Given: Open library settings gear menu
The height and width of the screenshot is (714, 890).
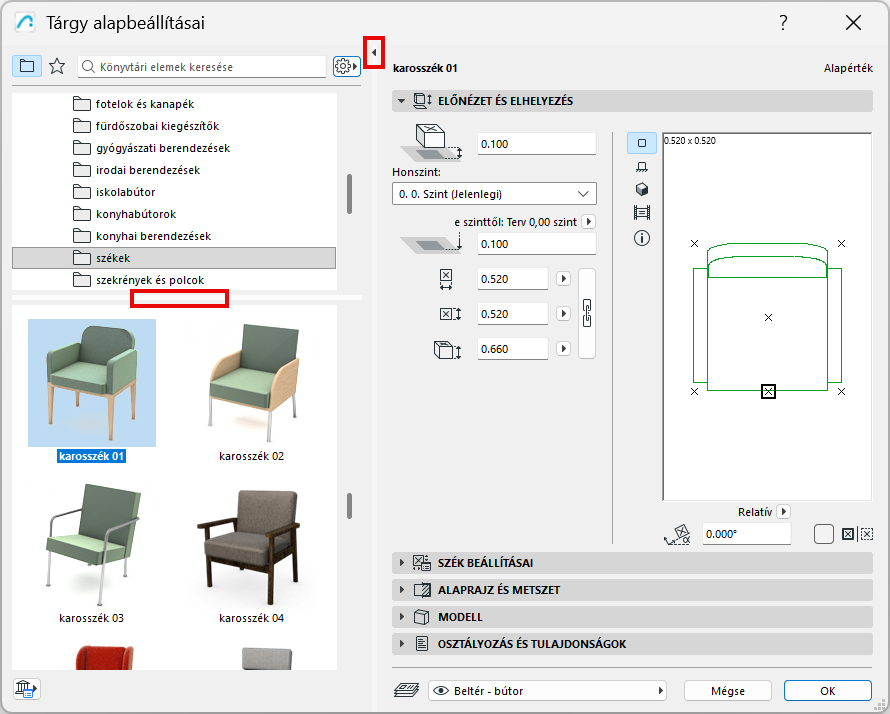Looking at the screenshot, I should click(x=346, y=66).
